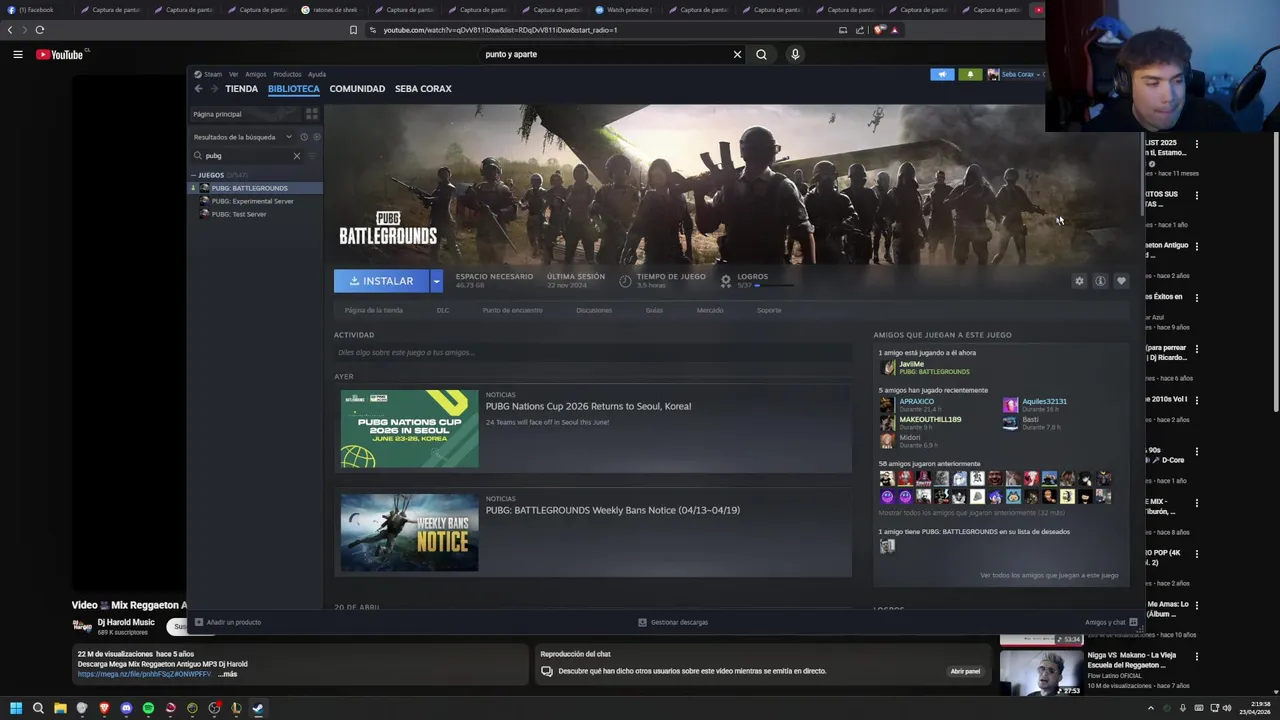
Task: Click Abrir panel for chat replay
Action: (965, 671)
